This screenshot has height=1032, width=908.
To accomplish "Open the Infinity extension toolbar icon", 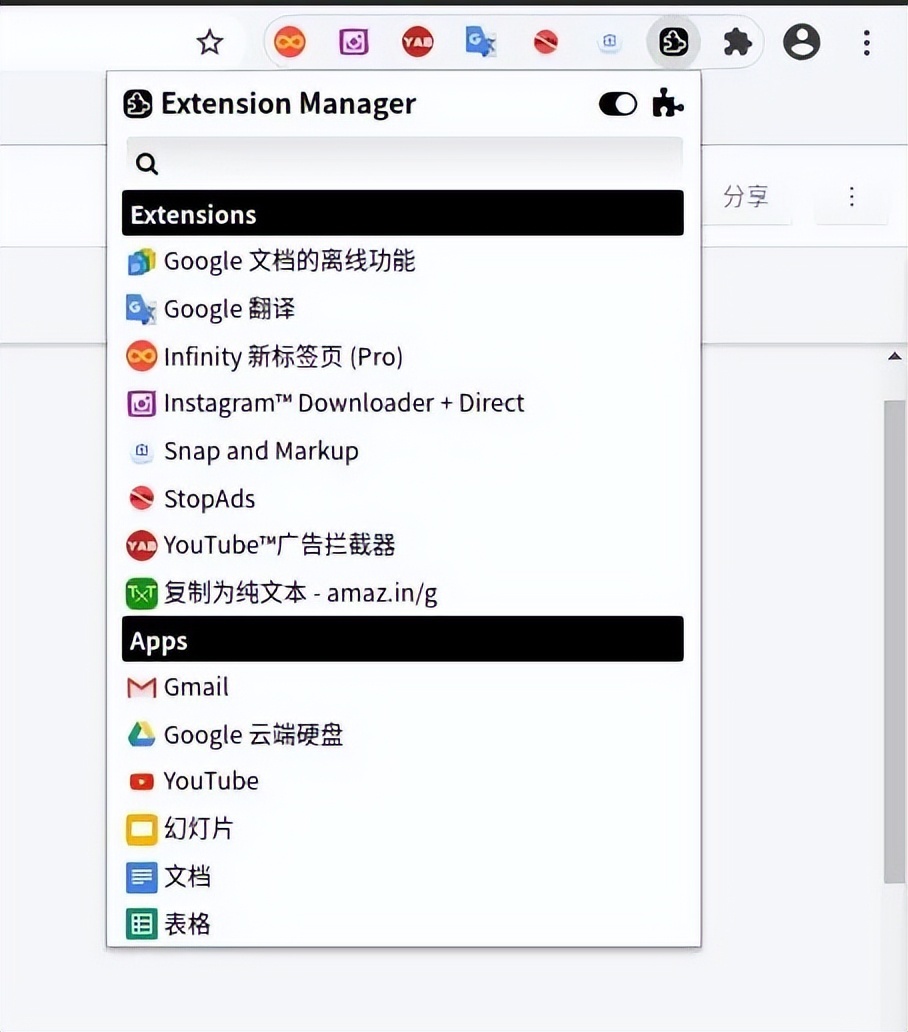I will (x=290, y=42).
